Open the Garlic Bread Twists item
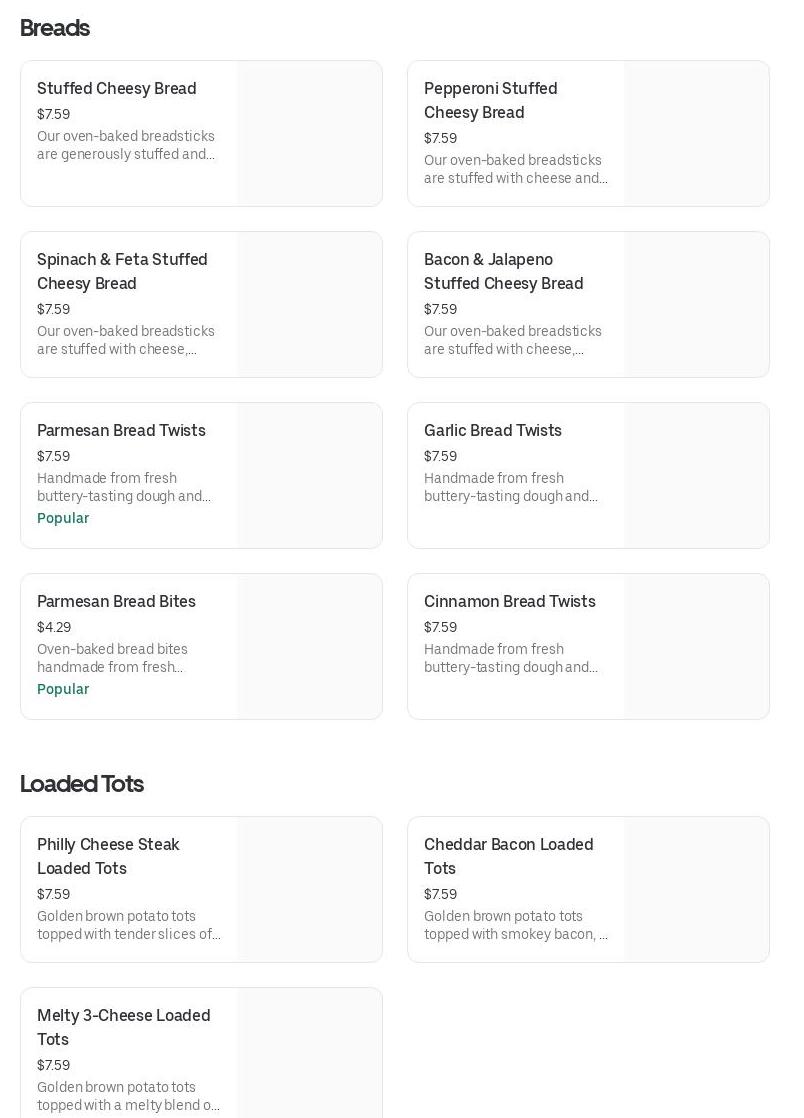This screenshot has width=804, height=1118. click(x=493, y=431)
